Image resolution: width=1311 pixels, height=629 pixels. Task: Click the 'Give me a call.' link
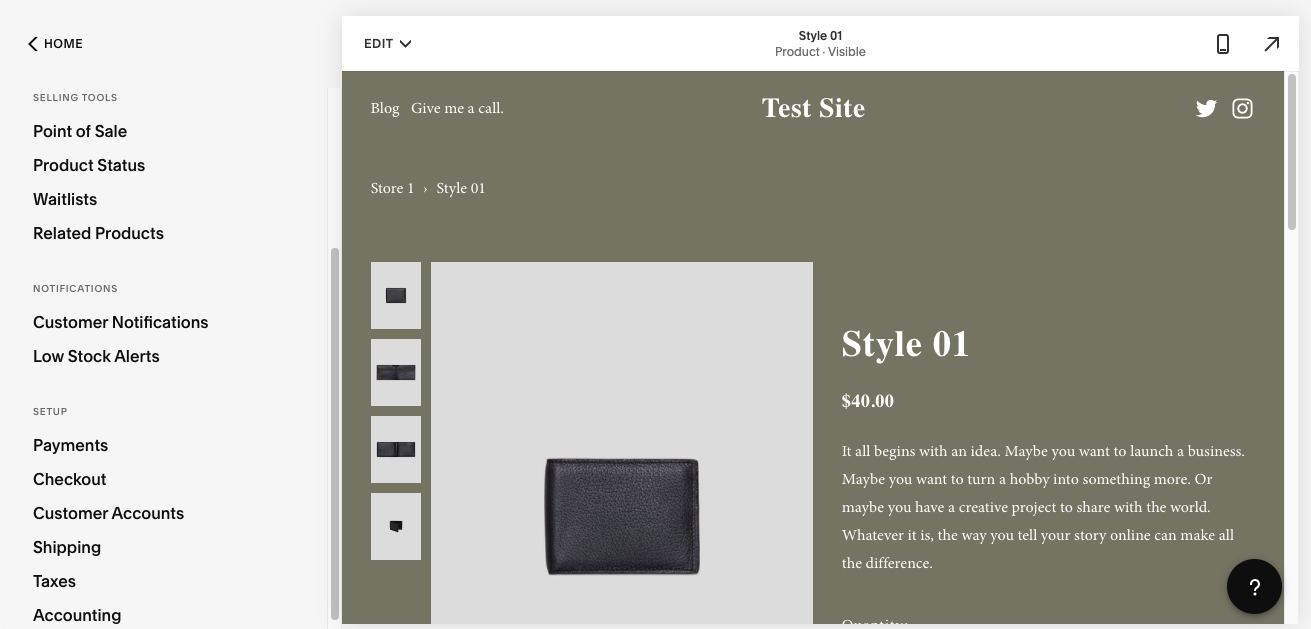[457, 108]
